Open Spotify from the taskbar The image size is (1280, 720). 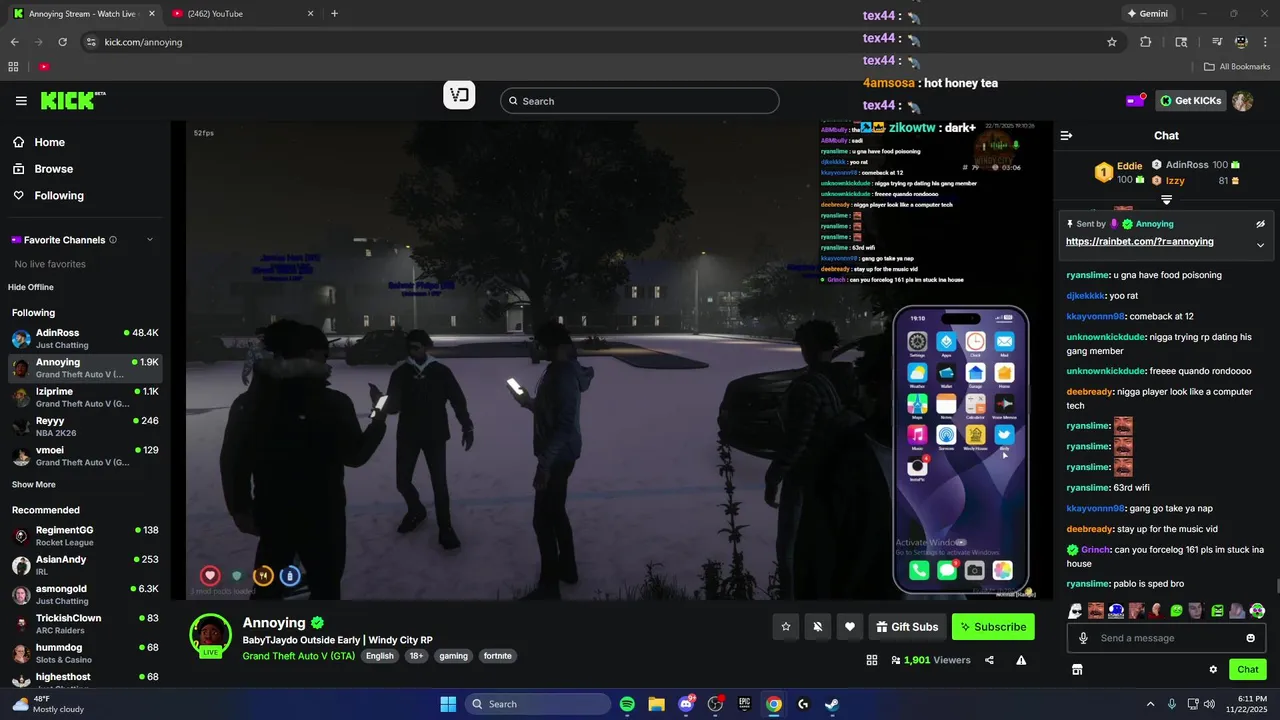[x=627, y=704]
